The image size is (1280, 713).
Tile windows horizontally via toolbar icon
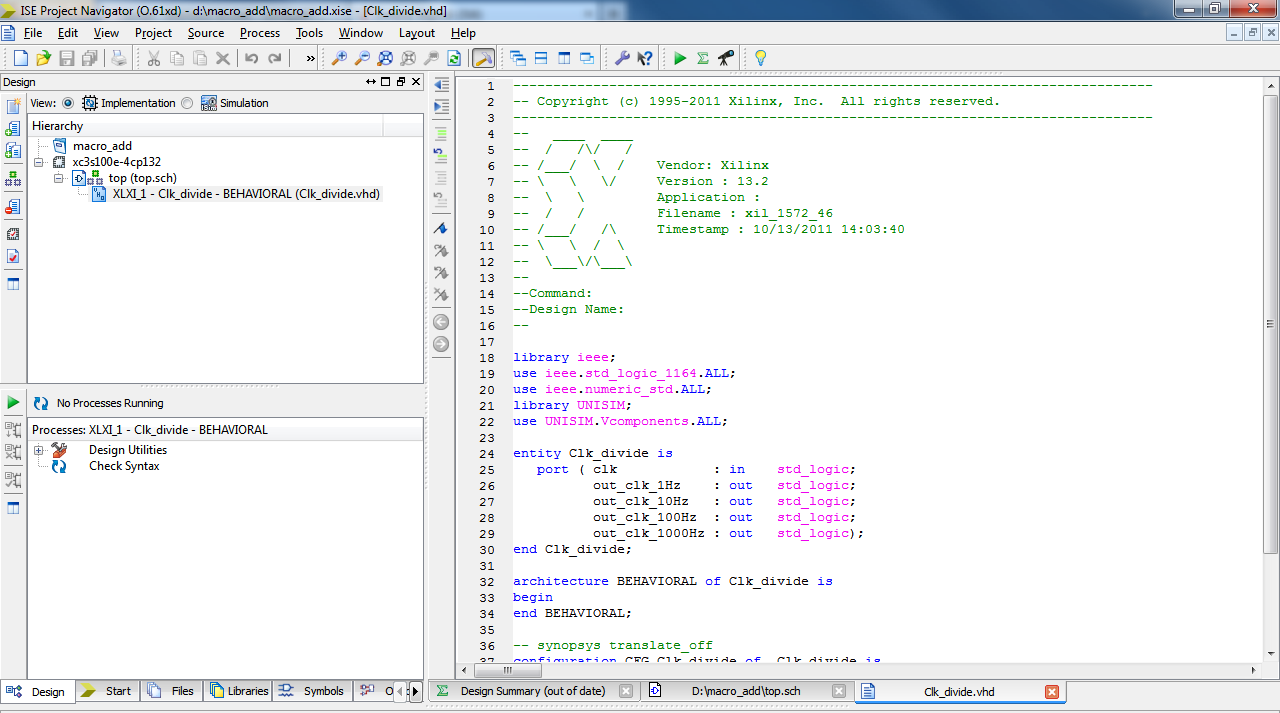point(541,58)
